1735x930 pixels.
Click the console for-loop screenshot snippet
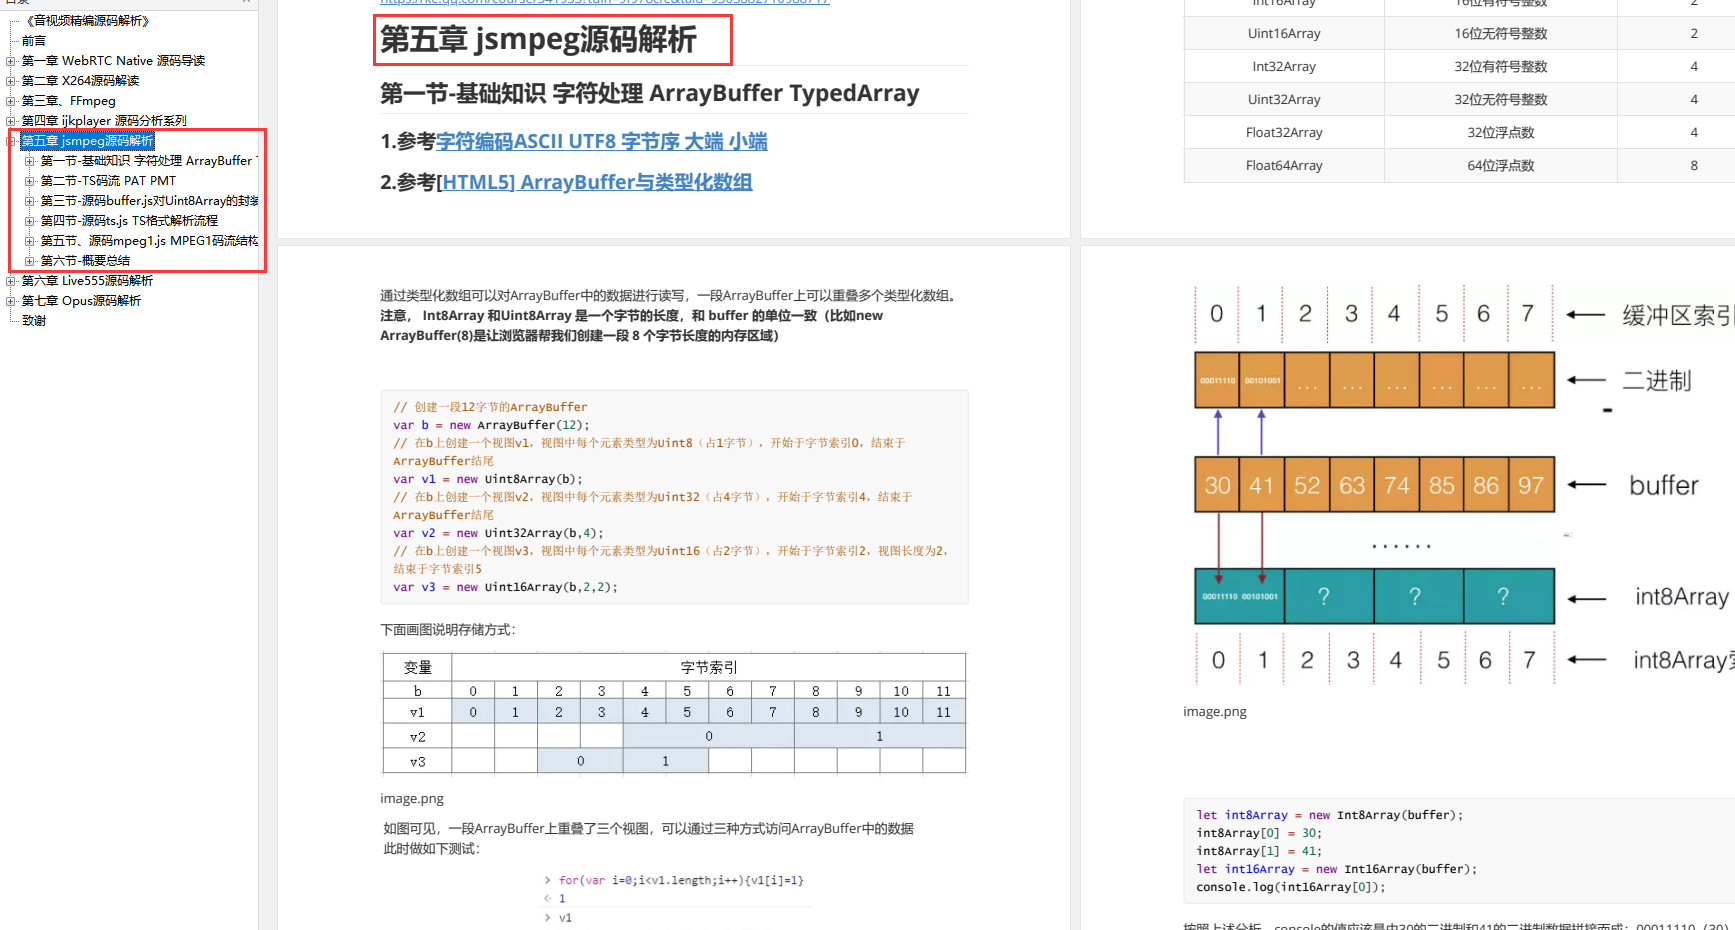click(674, 899)
